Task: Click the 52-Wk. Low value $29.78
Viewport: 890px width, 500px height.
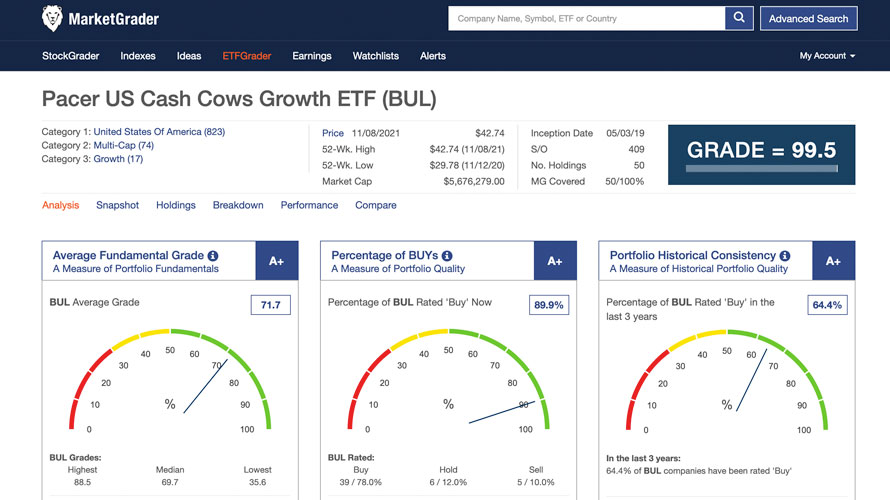Action: (467, 165)
